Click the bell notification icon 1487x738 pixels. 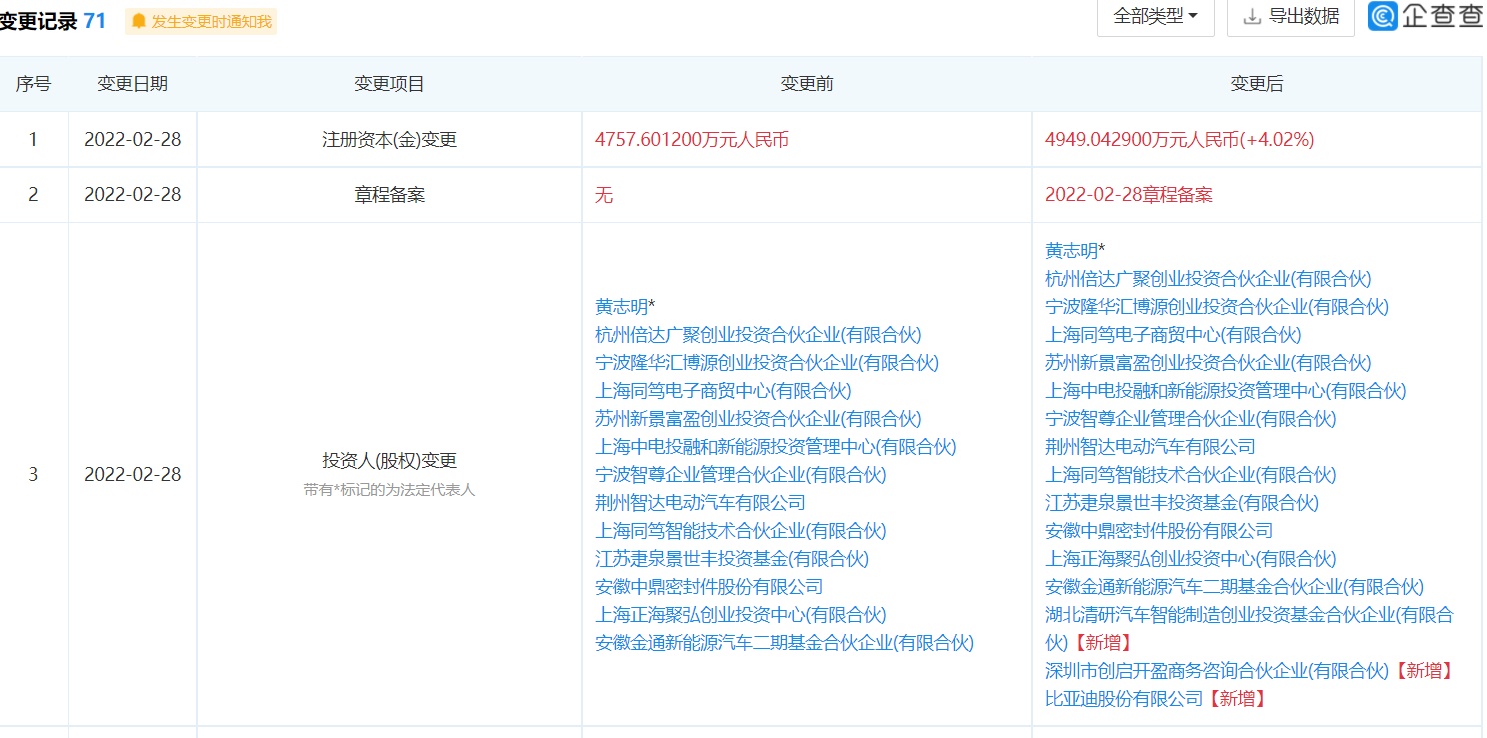pyautogui.click(x=138, y=21)
